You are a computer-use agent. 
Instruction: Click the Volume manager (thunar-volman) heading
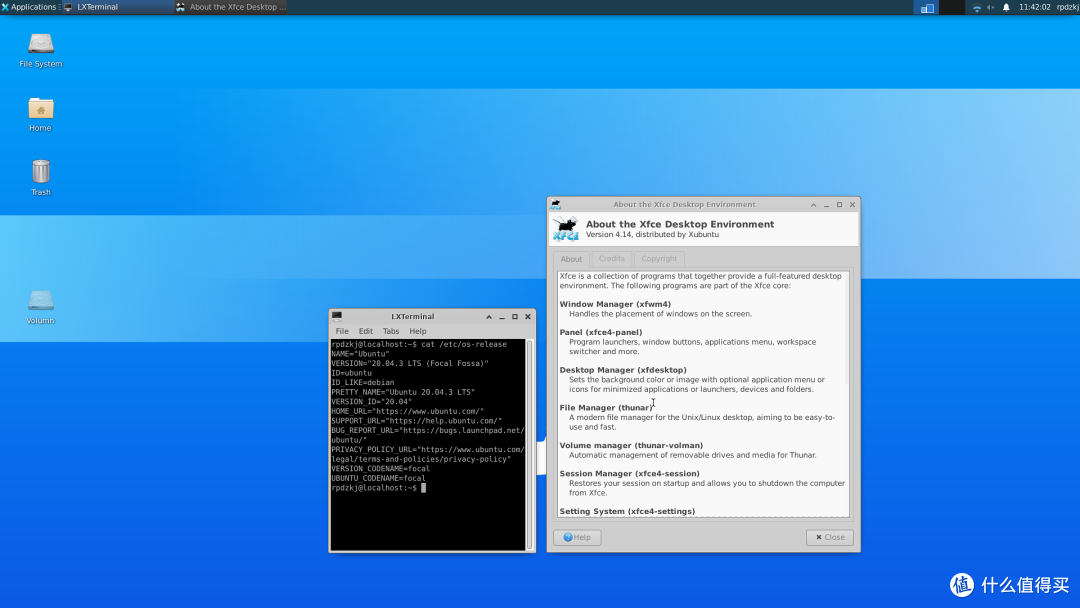click(x=631, y=445)
